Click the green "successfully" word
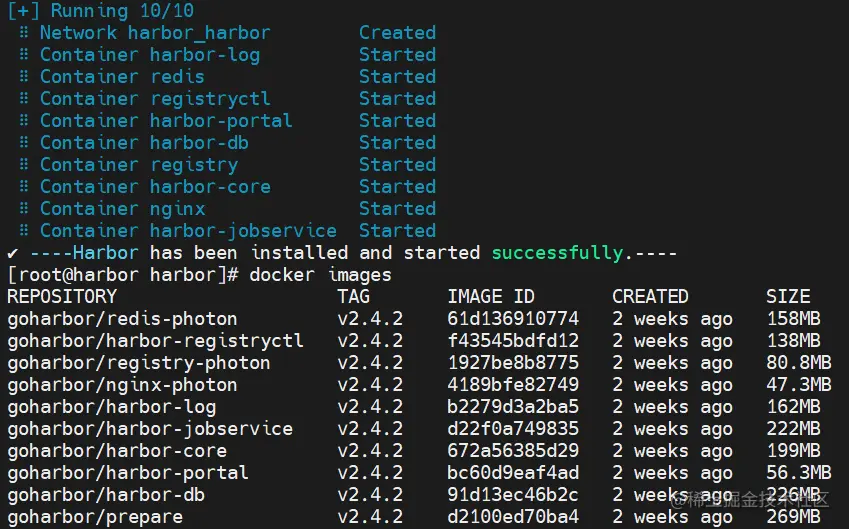 557,253
